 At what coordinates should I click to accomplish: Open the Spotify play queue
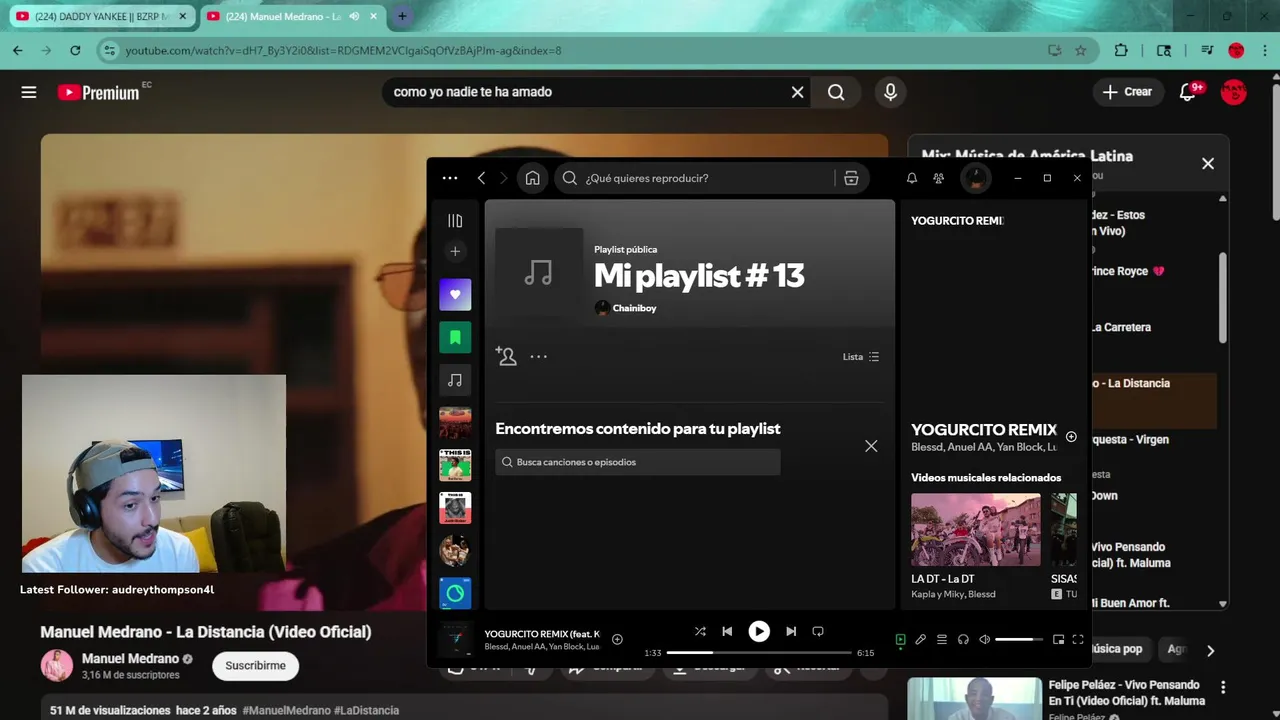coord(942,639)
